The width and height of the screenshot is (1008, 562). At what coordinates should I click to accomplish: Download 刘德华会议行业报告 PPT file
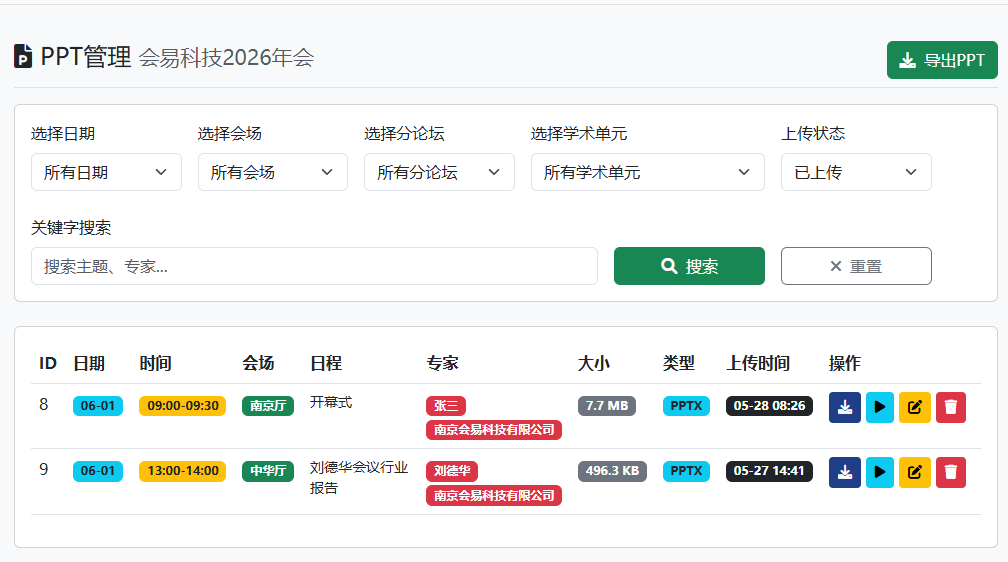pyautogui.click(x=845, y=472)
